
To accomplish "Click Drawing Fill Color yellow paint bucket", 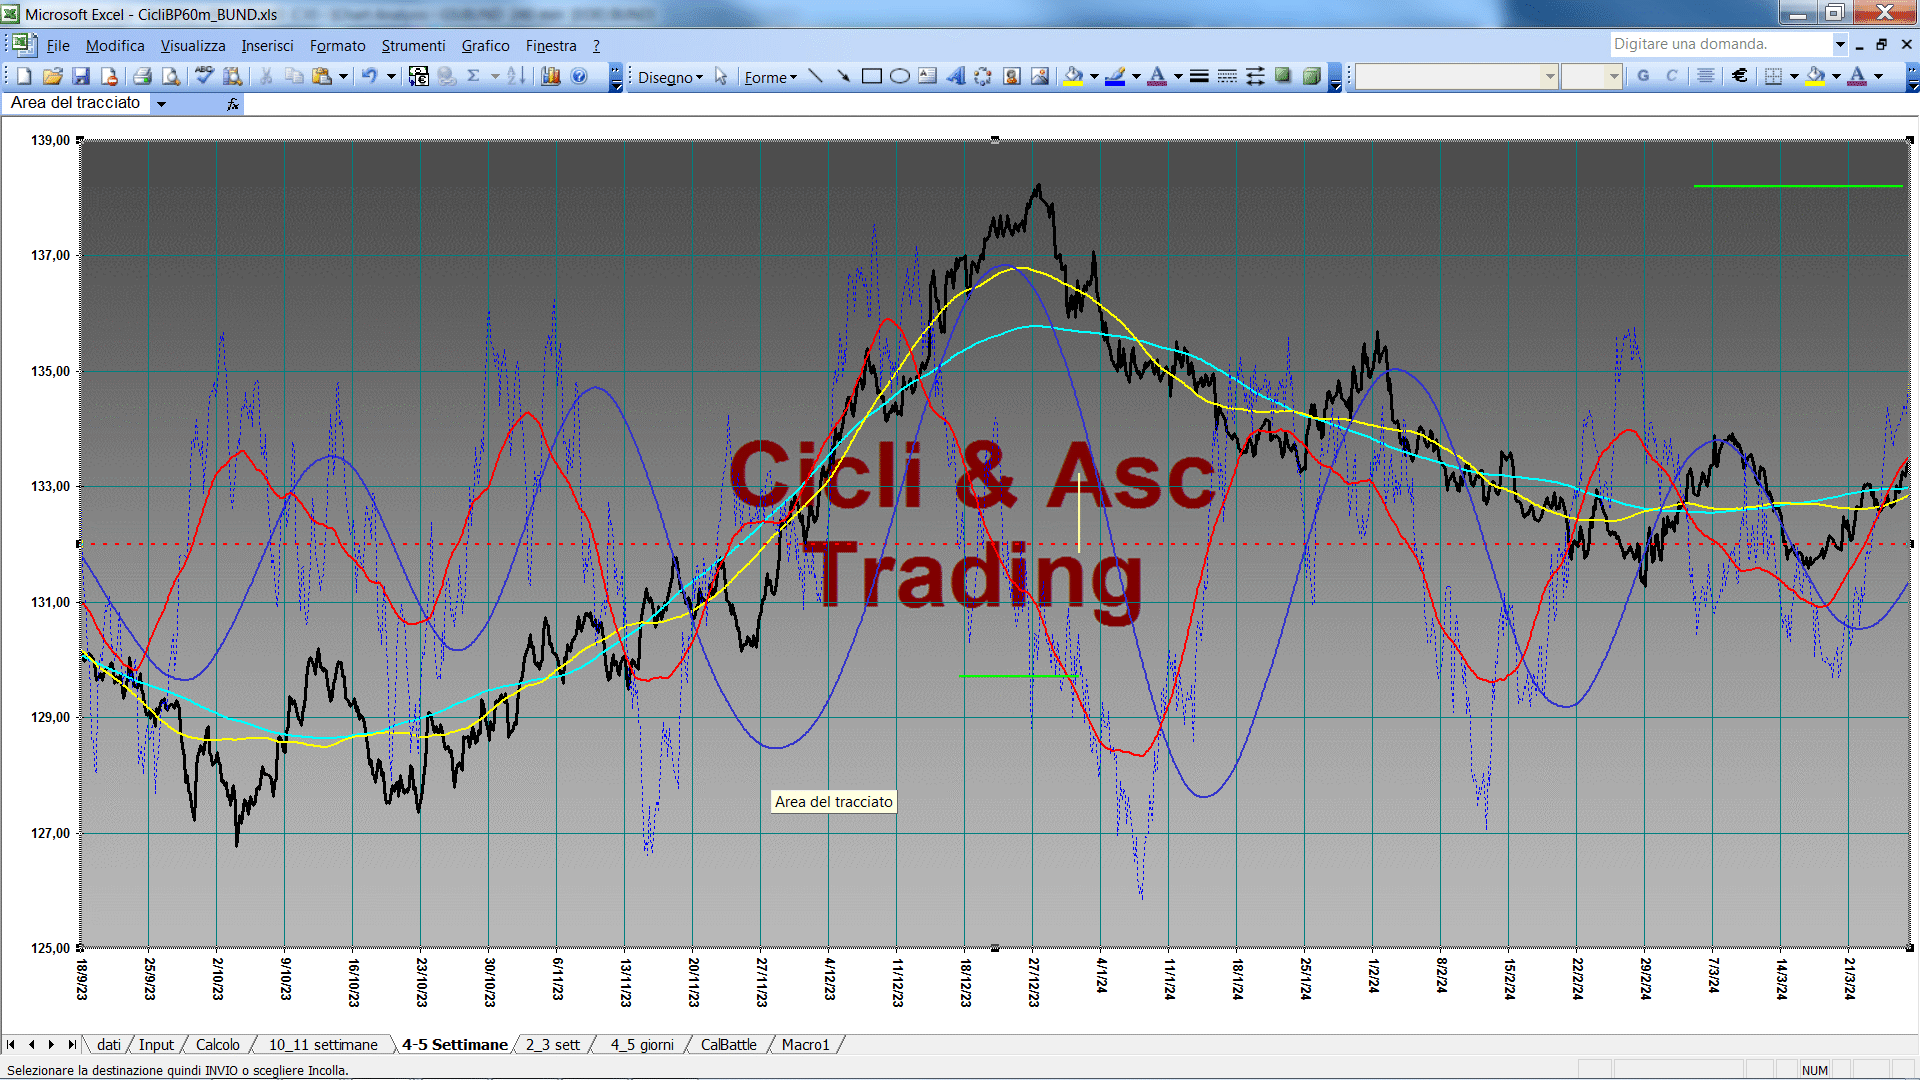I will (x=1074, y=77).
